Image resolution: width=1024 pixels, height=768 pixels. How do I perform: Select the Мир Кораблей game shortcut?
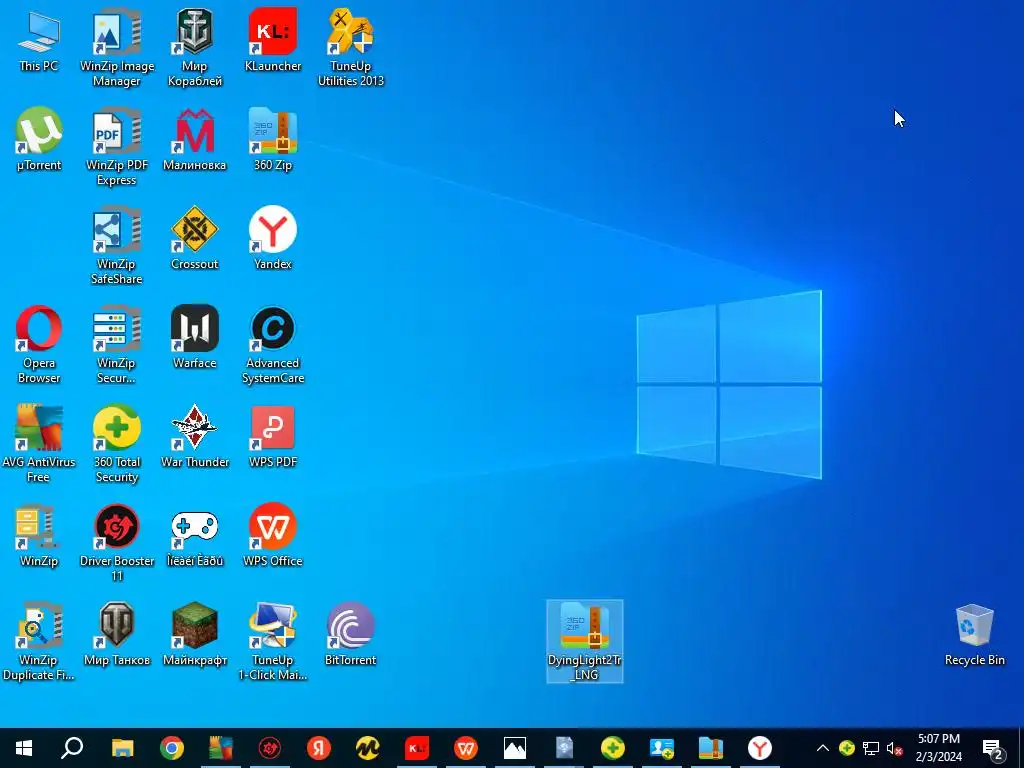pos(195,47)
